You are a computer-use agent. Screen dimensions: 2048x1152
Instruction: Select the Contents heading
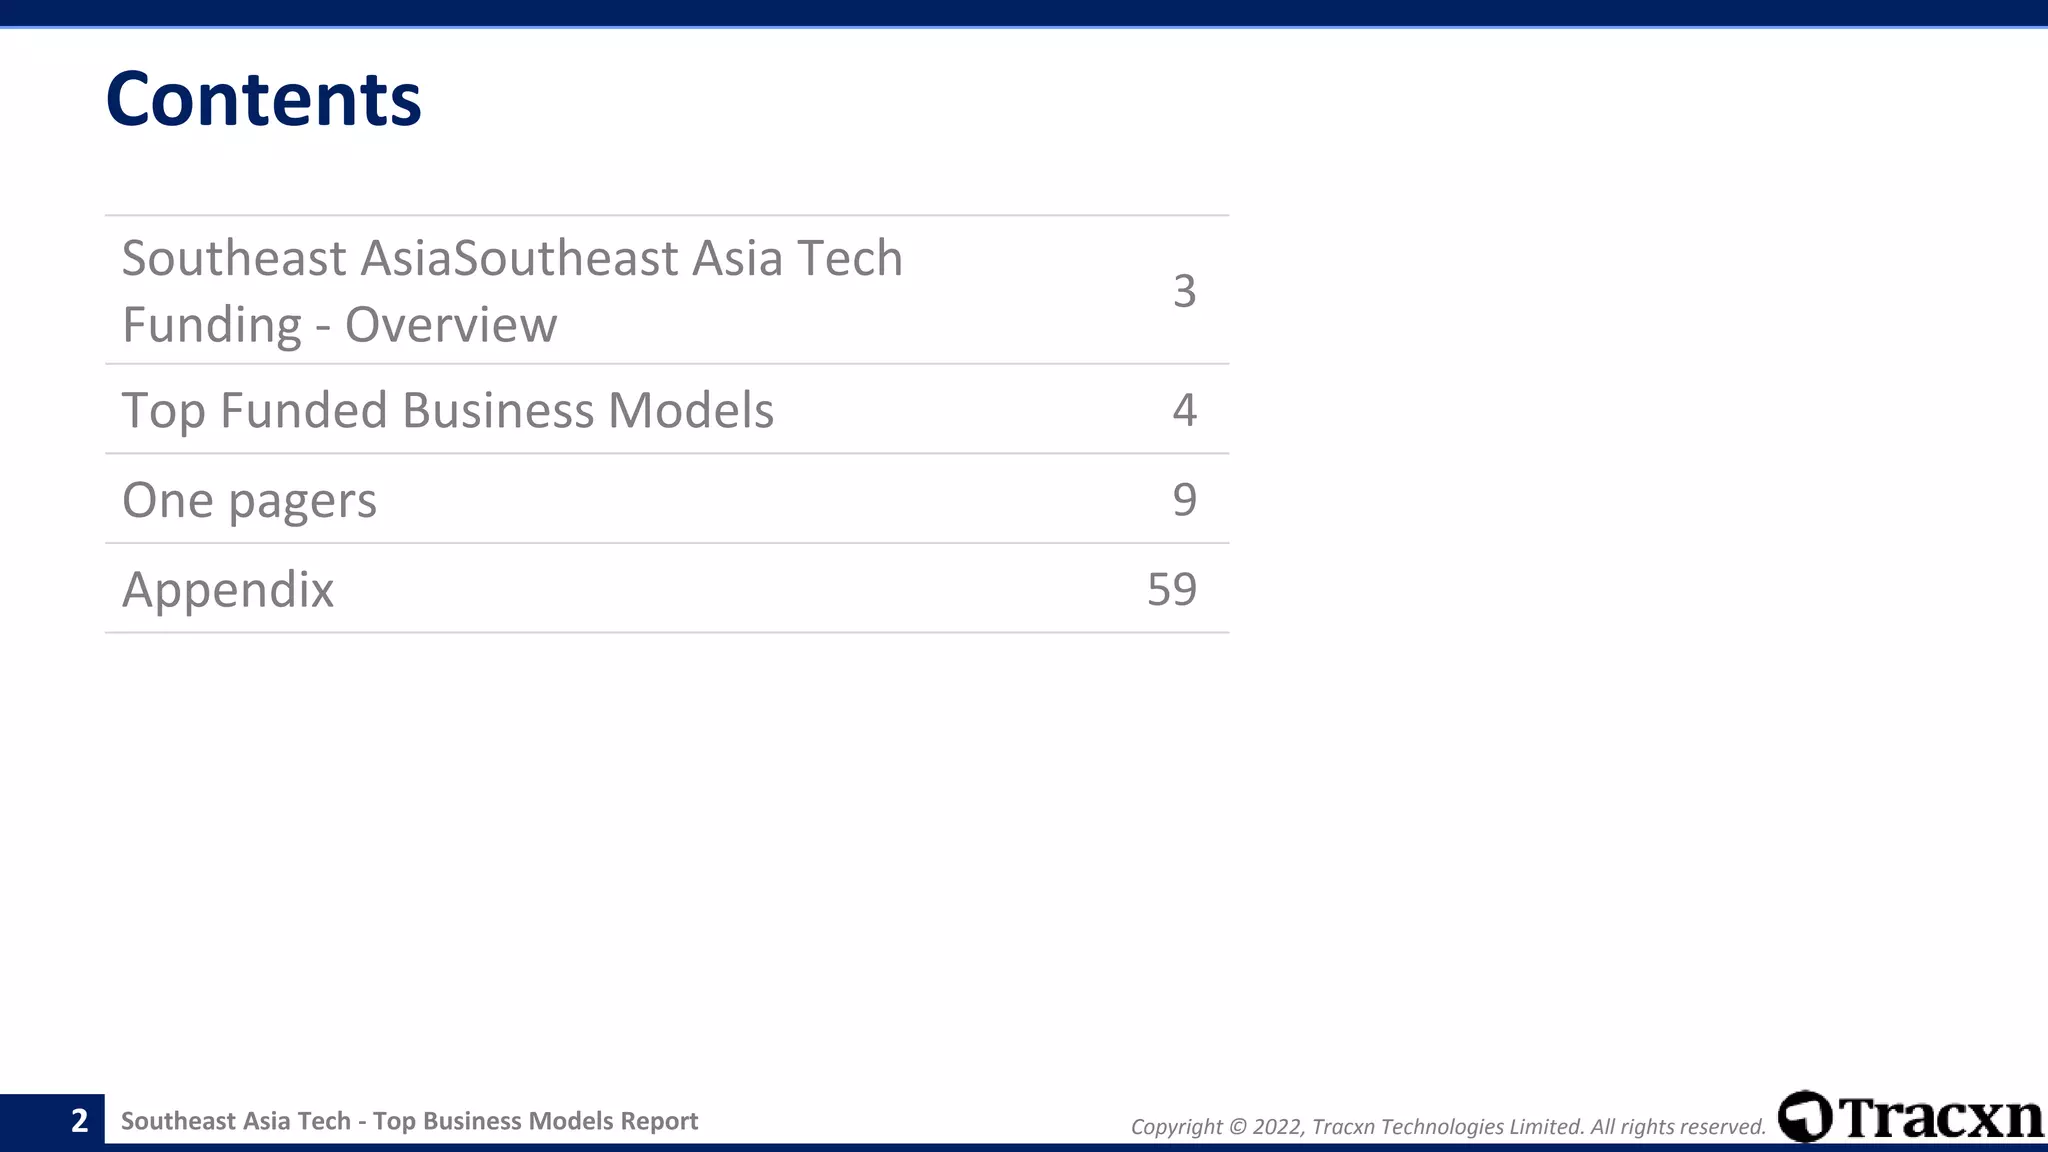point(263,100)
